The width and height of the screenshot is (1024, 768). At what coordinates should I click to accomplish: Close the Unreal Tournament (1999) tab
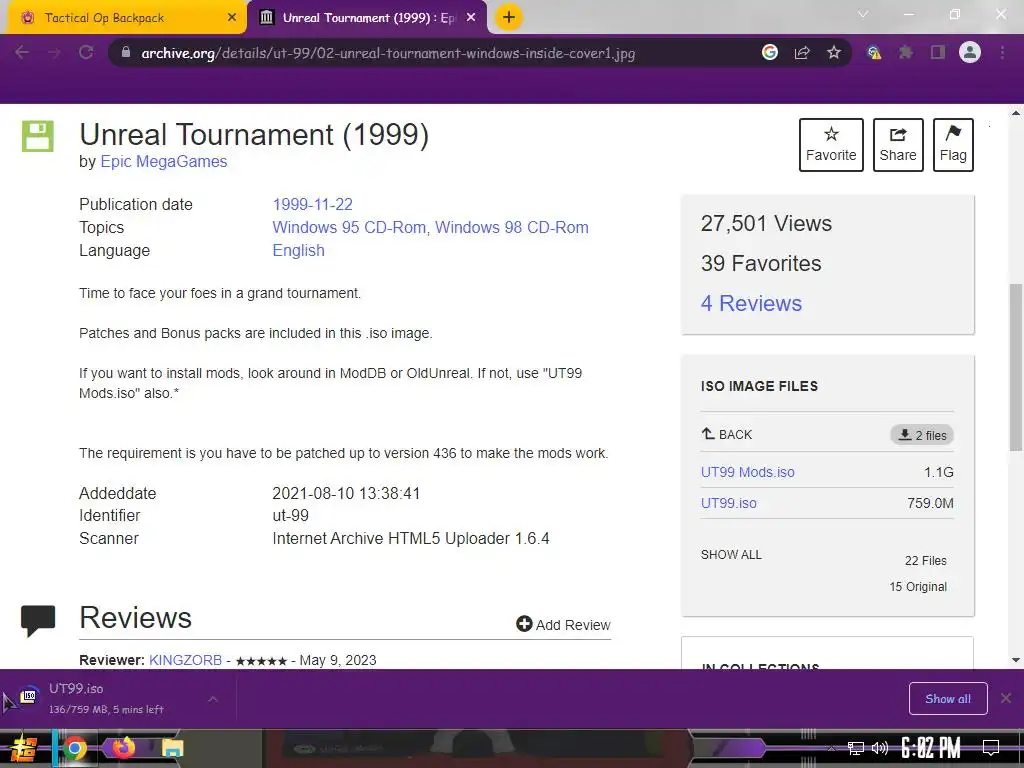pos(471,18)
